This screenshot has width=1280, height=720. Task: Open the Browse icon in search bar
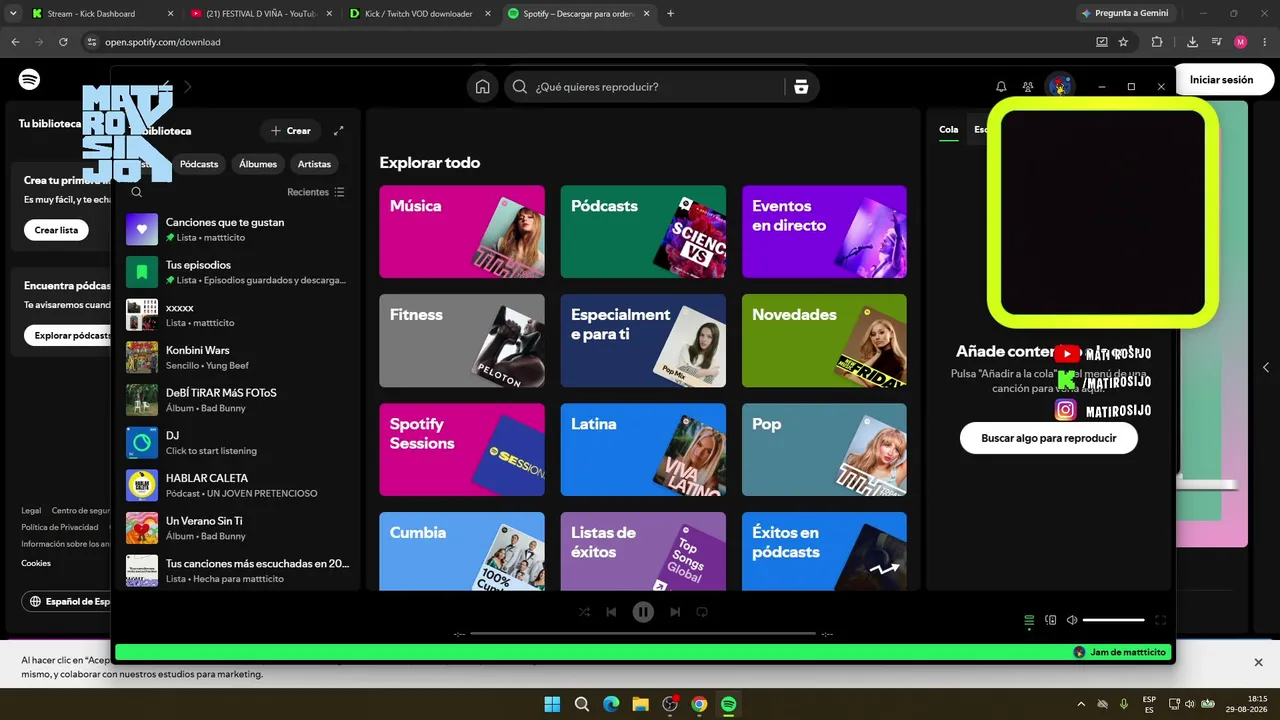[x=801, y=87]
